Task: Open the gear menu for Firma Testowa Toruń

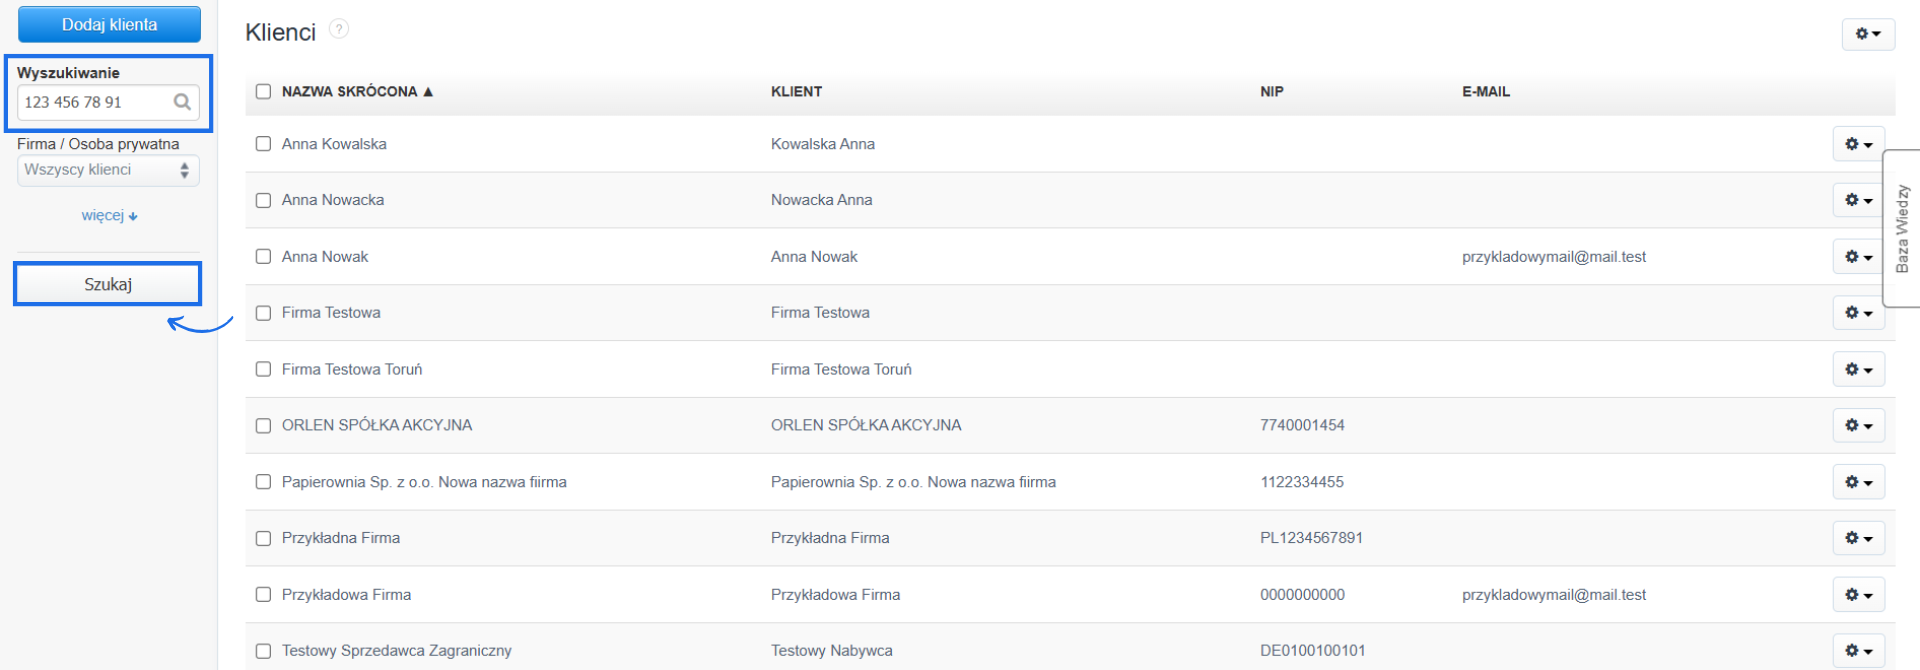Action: click(1858, 369)
